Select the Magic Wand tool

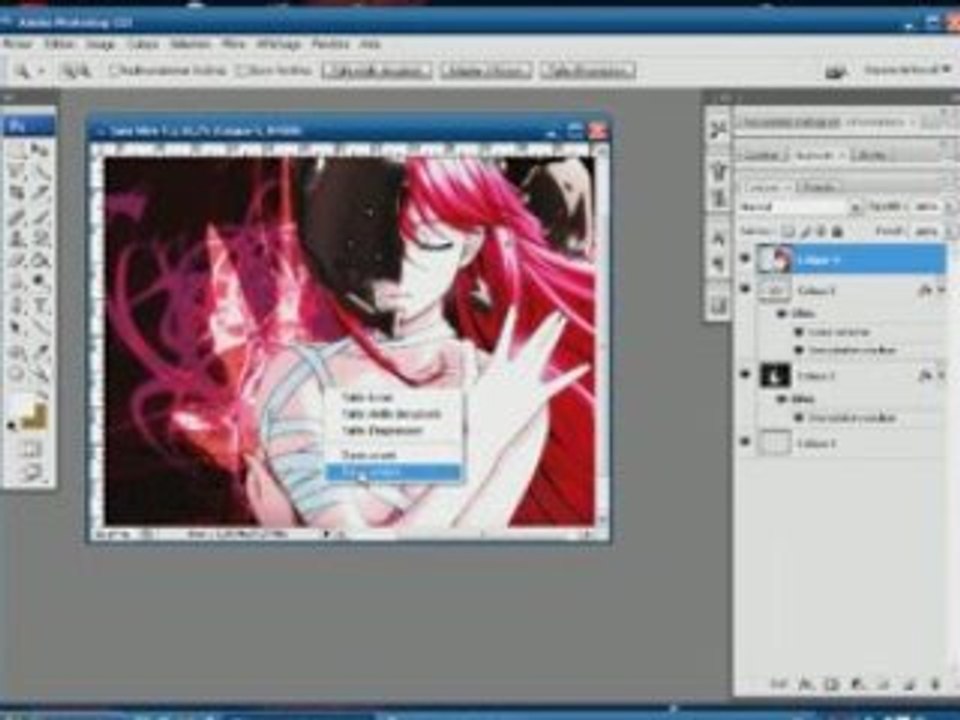click(x=40, y=172)
